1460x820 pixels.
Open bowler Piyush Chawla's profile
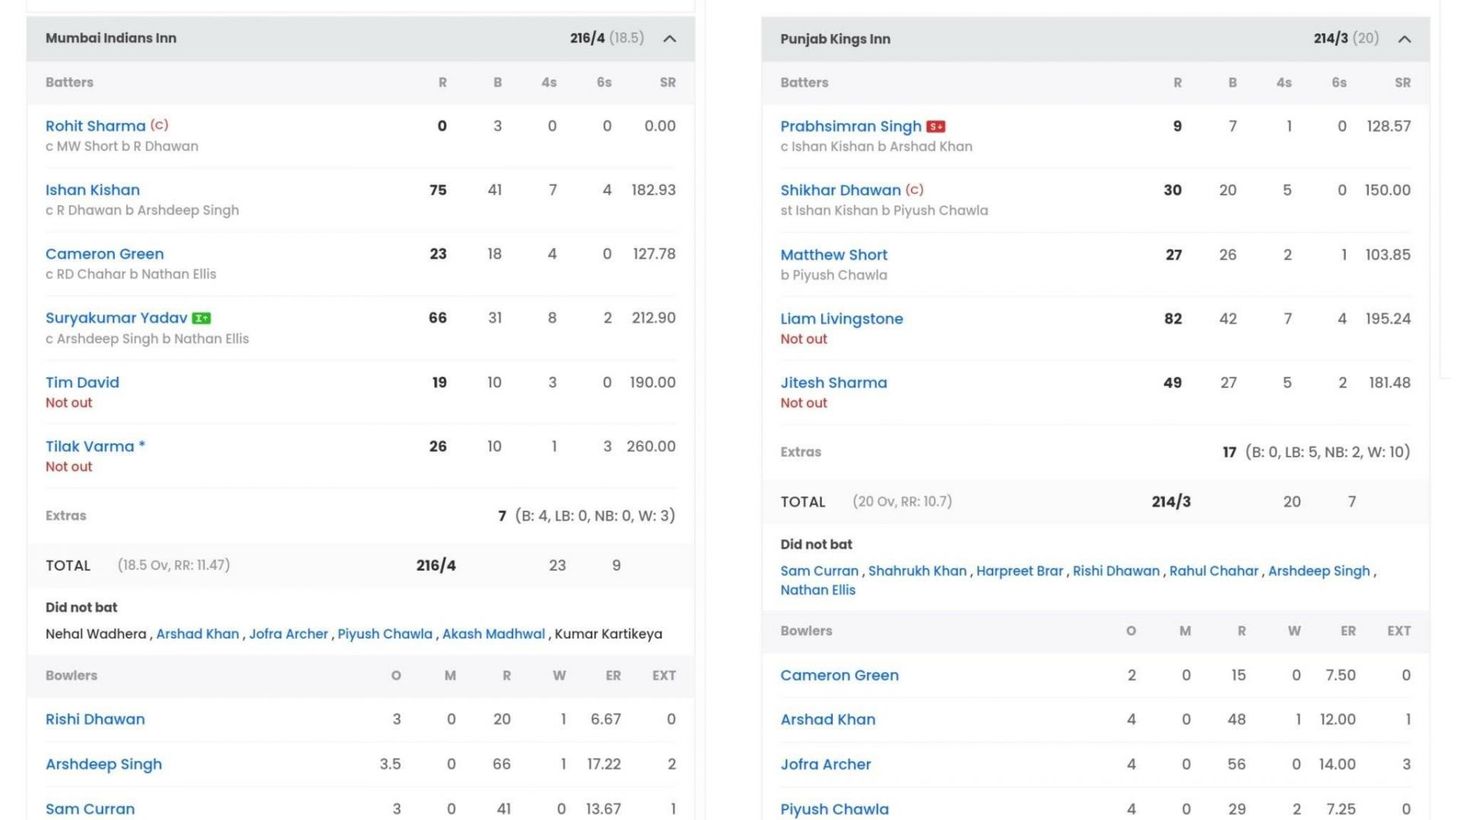tap(834, 808)
